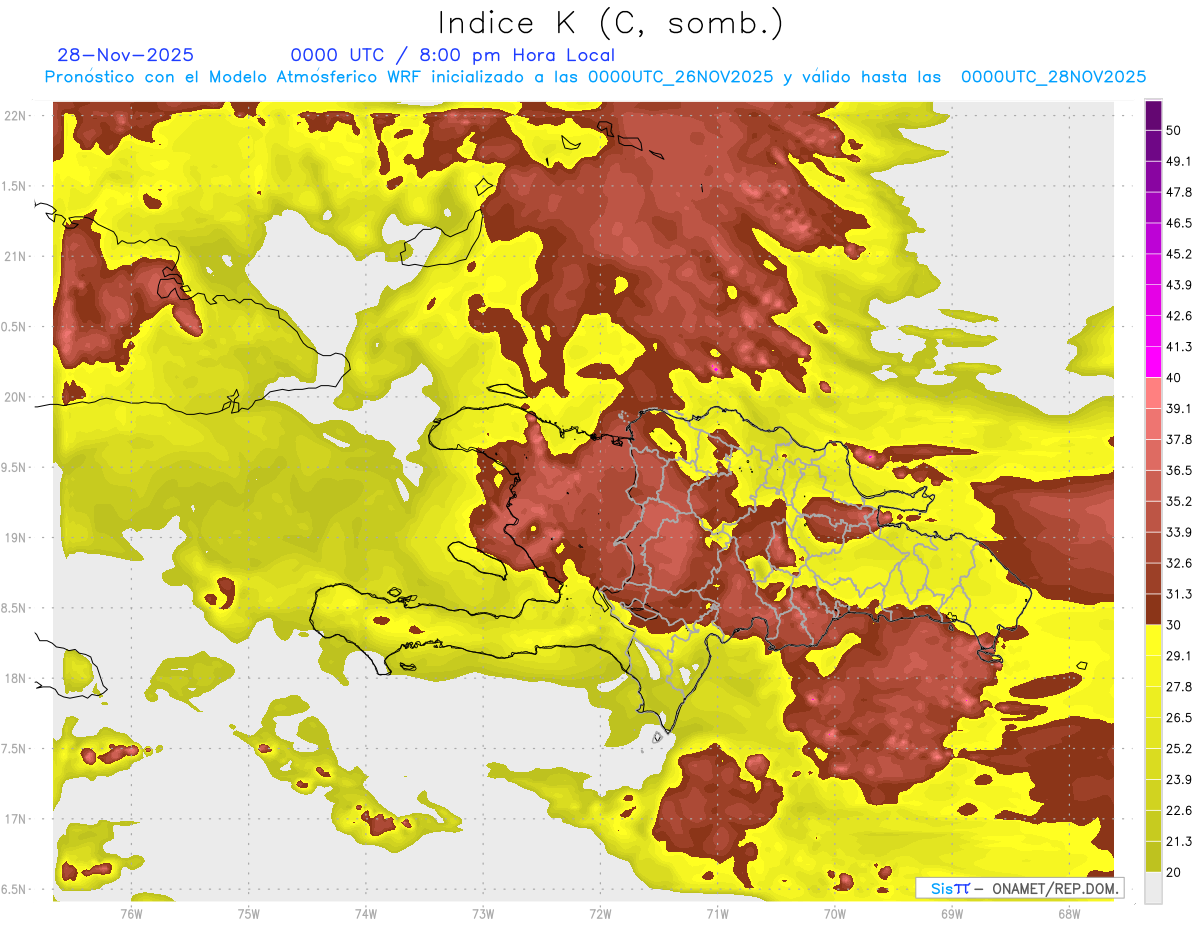Click '0000 UTC / 8:00 pm Hora Local' text
This screenshot has width=1200, height=927.
(x=453, y=55)
